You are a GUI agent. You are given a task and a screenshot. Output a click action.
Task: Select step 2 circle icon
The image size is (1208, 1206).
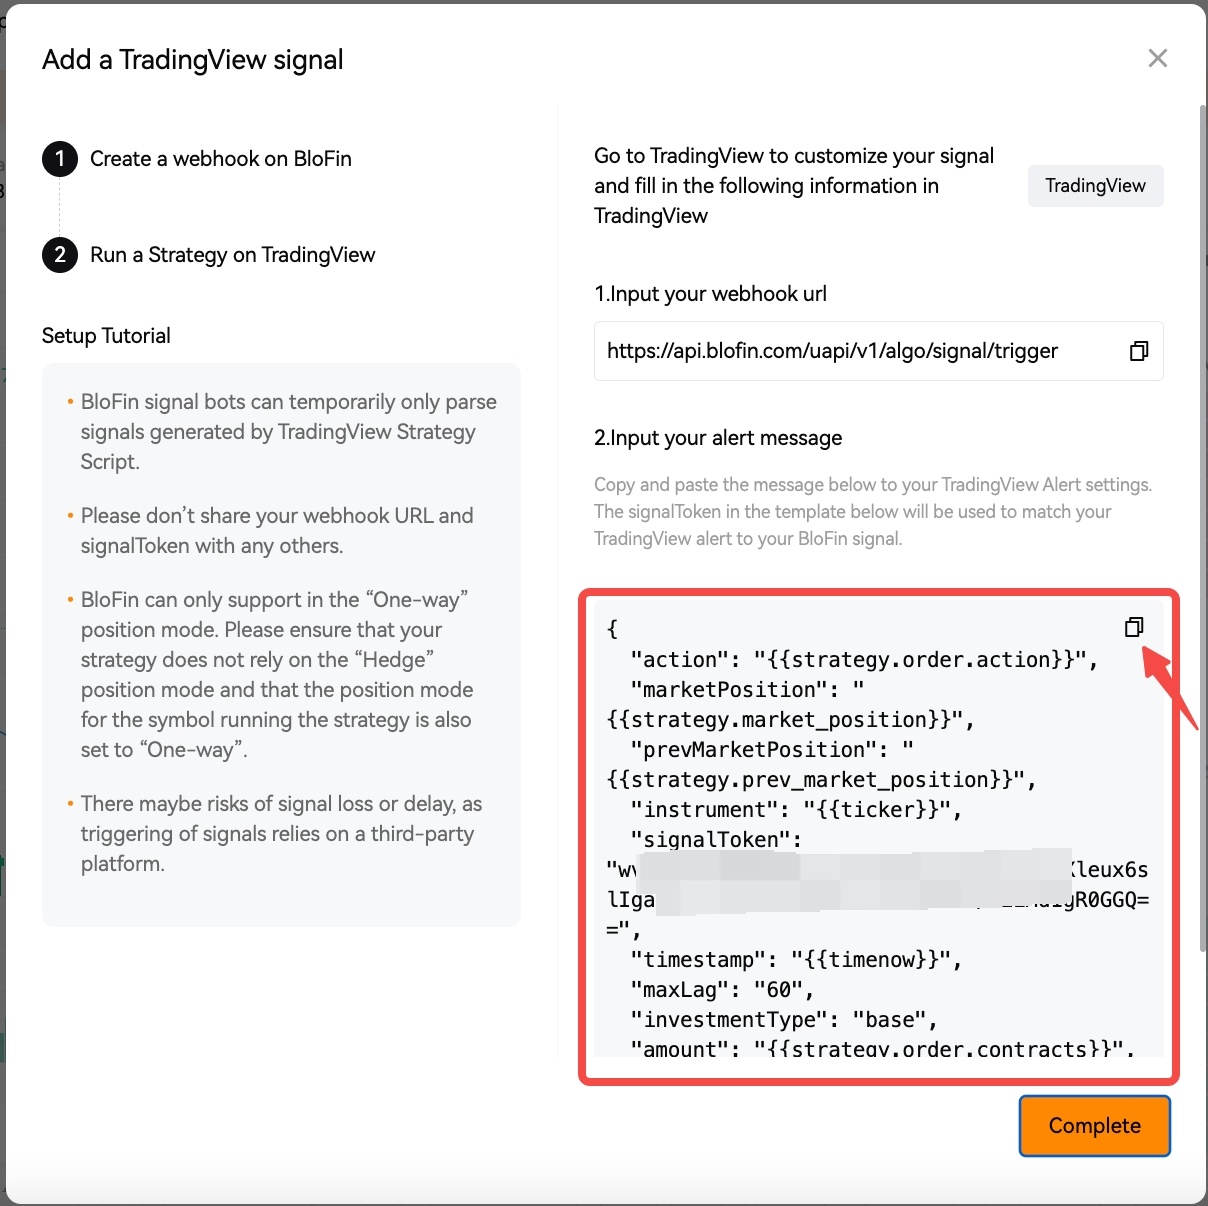click(x=60, y=254)
